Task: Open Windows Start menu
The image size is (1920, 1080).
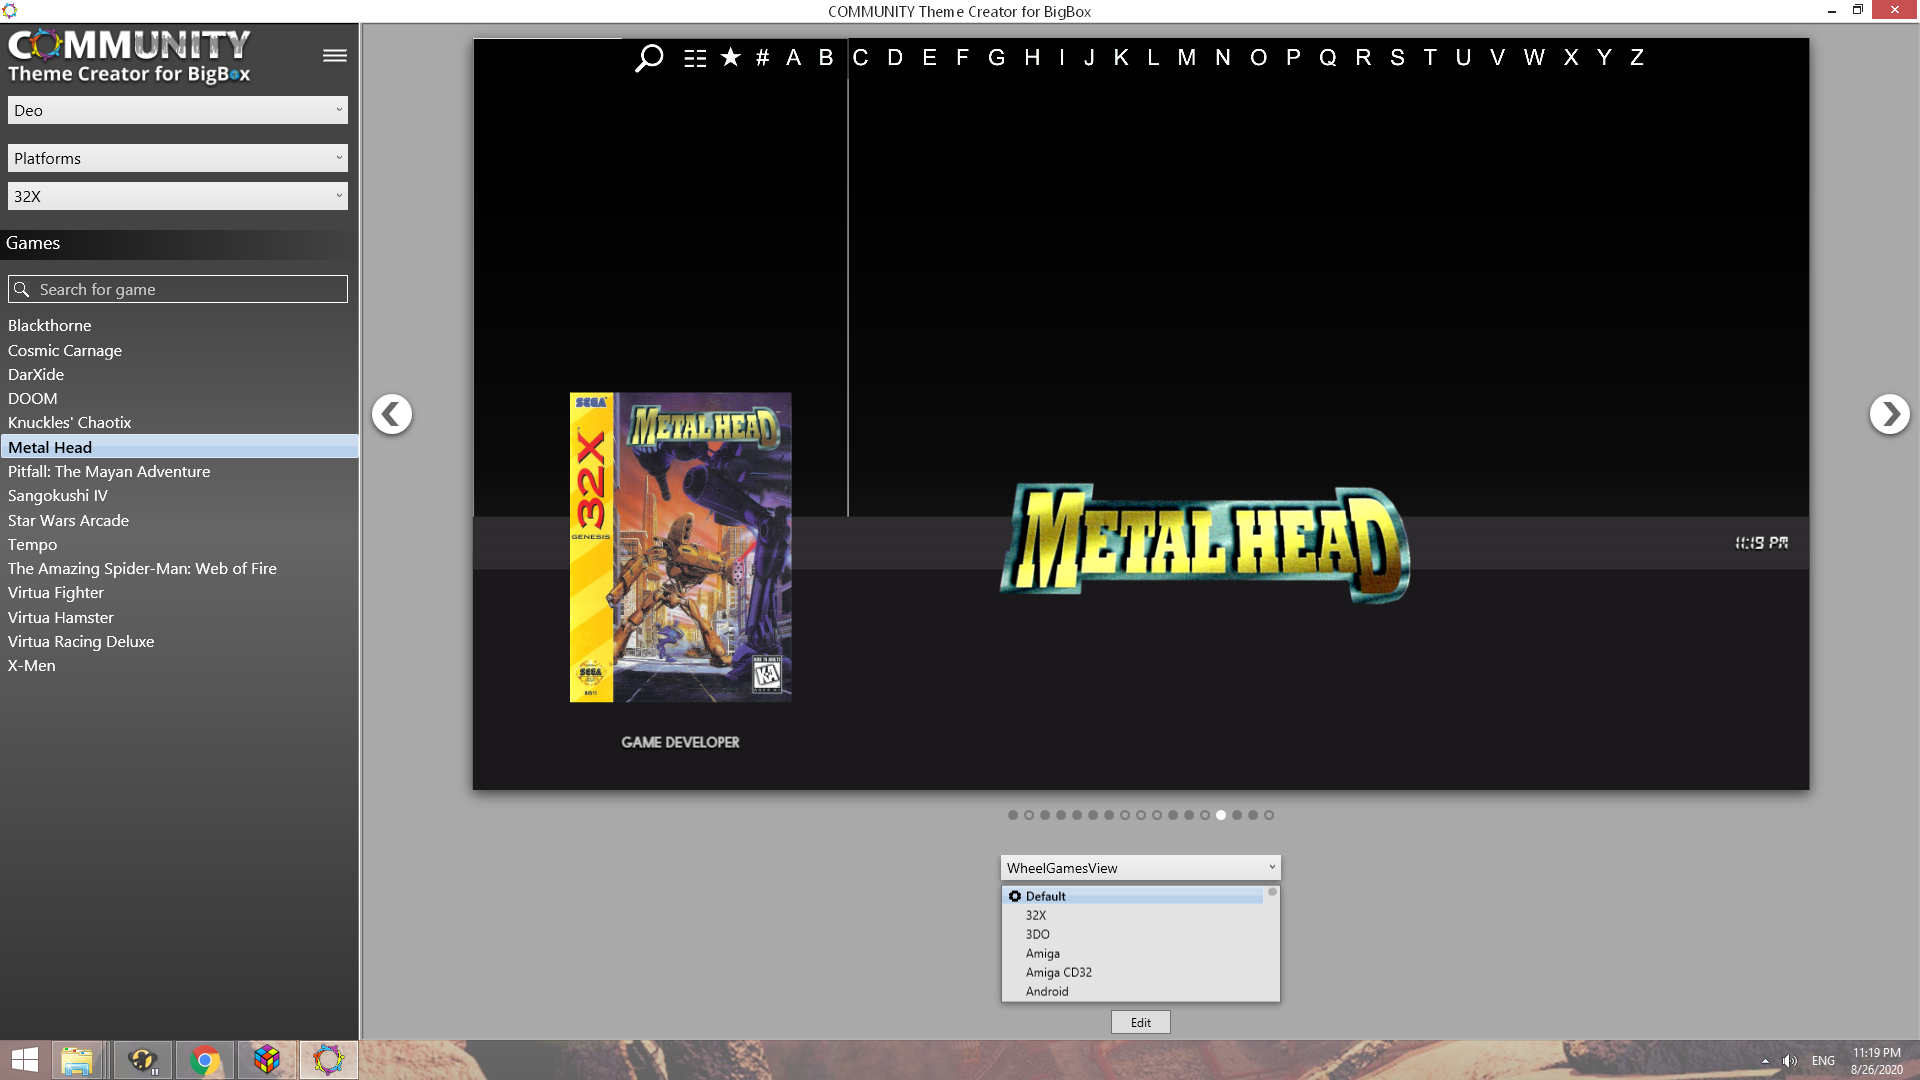Action: tap(24, 1060)
